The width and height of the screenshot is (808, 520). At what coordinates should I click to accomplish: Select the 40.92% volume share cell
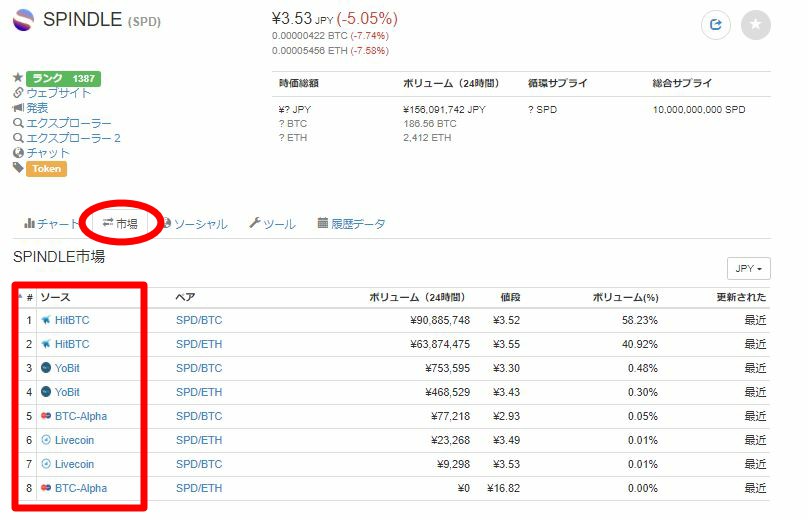(x=639, y=344)
